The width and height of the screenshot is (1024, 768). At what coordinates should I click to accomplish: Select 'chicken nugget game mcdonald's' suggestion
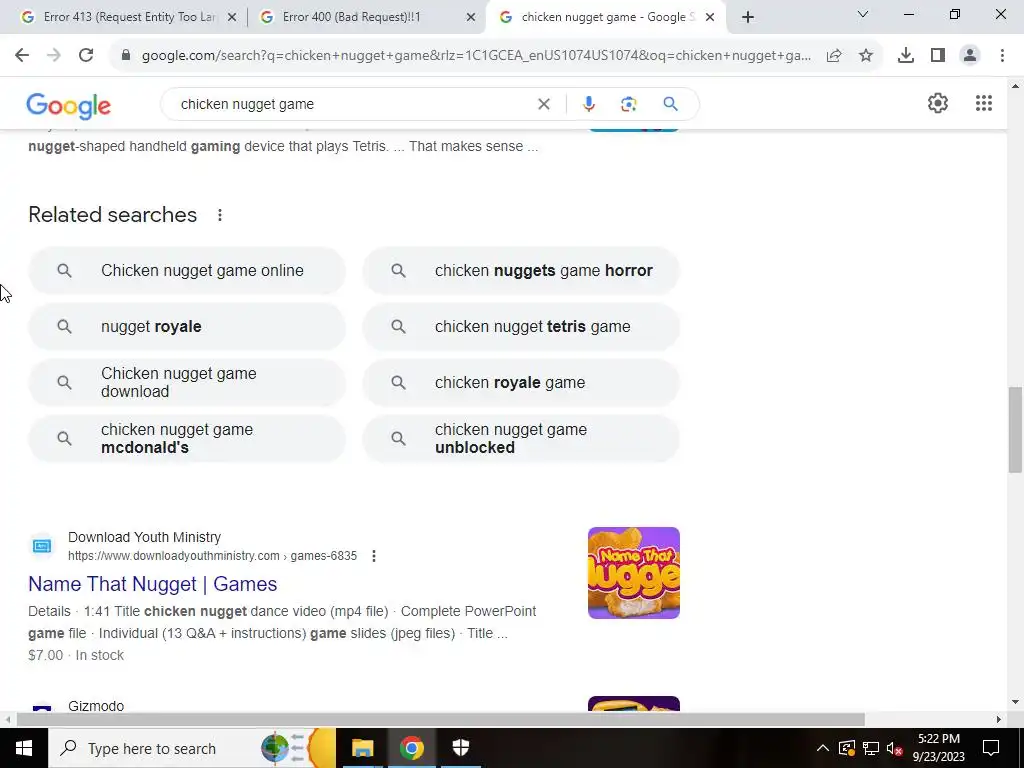187,439
